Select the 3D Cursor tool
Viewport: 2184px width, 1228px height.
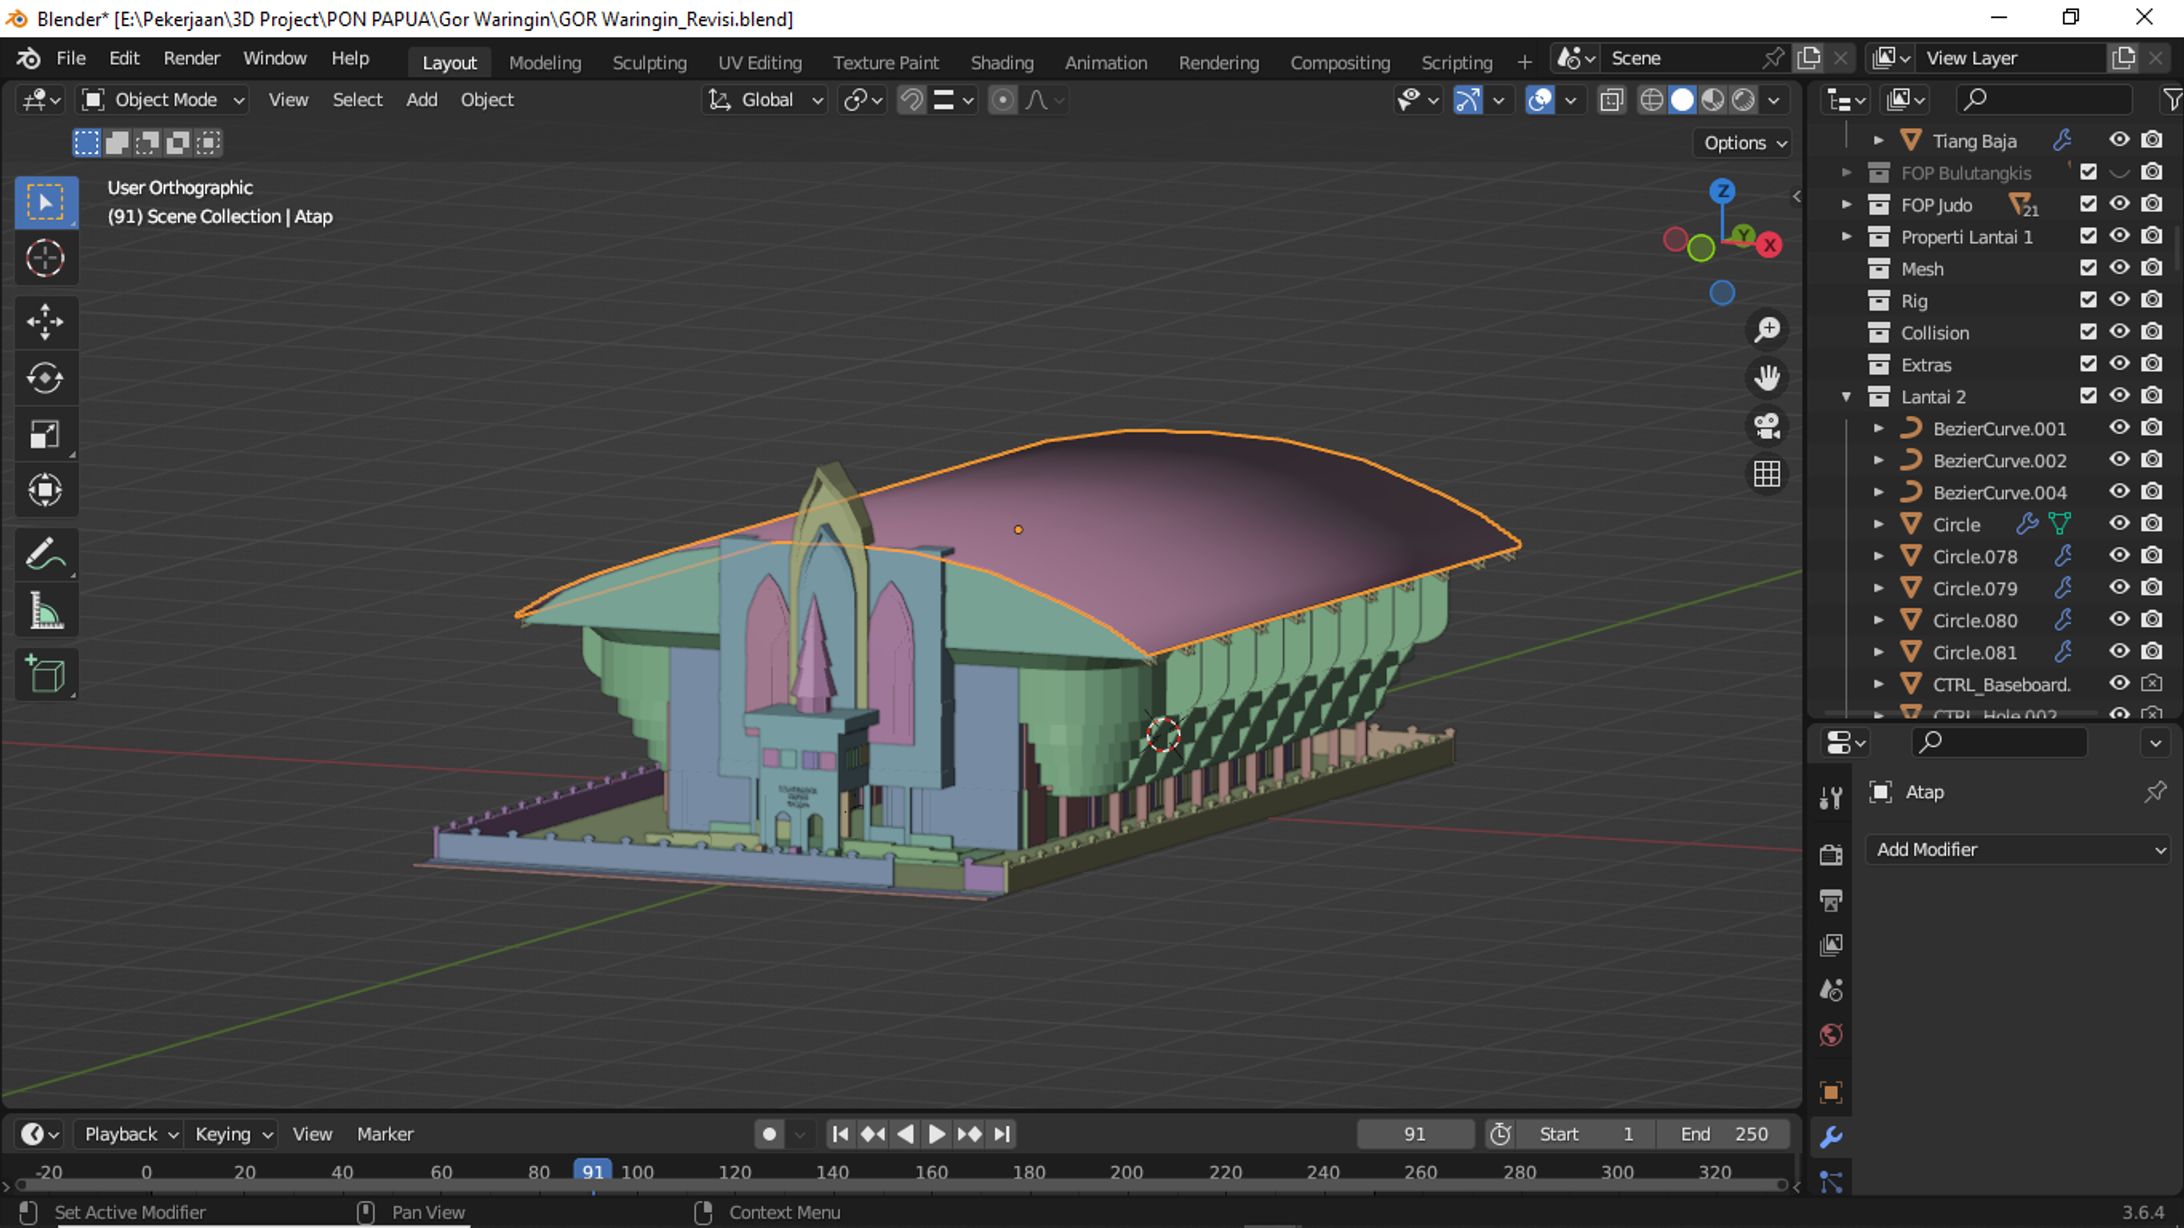45,259
